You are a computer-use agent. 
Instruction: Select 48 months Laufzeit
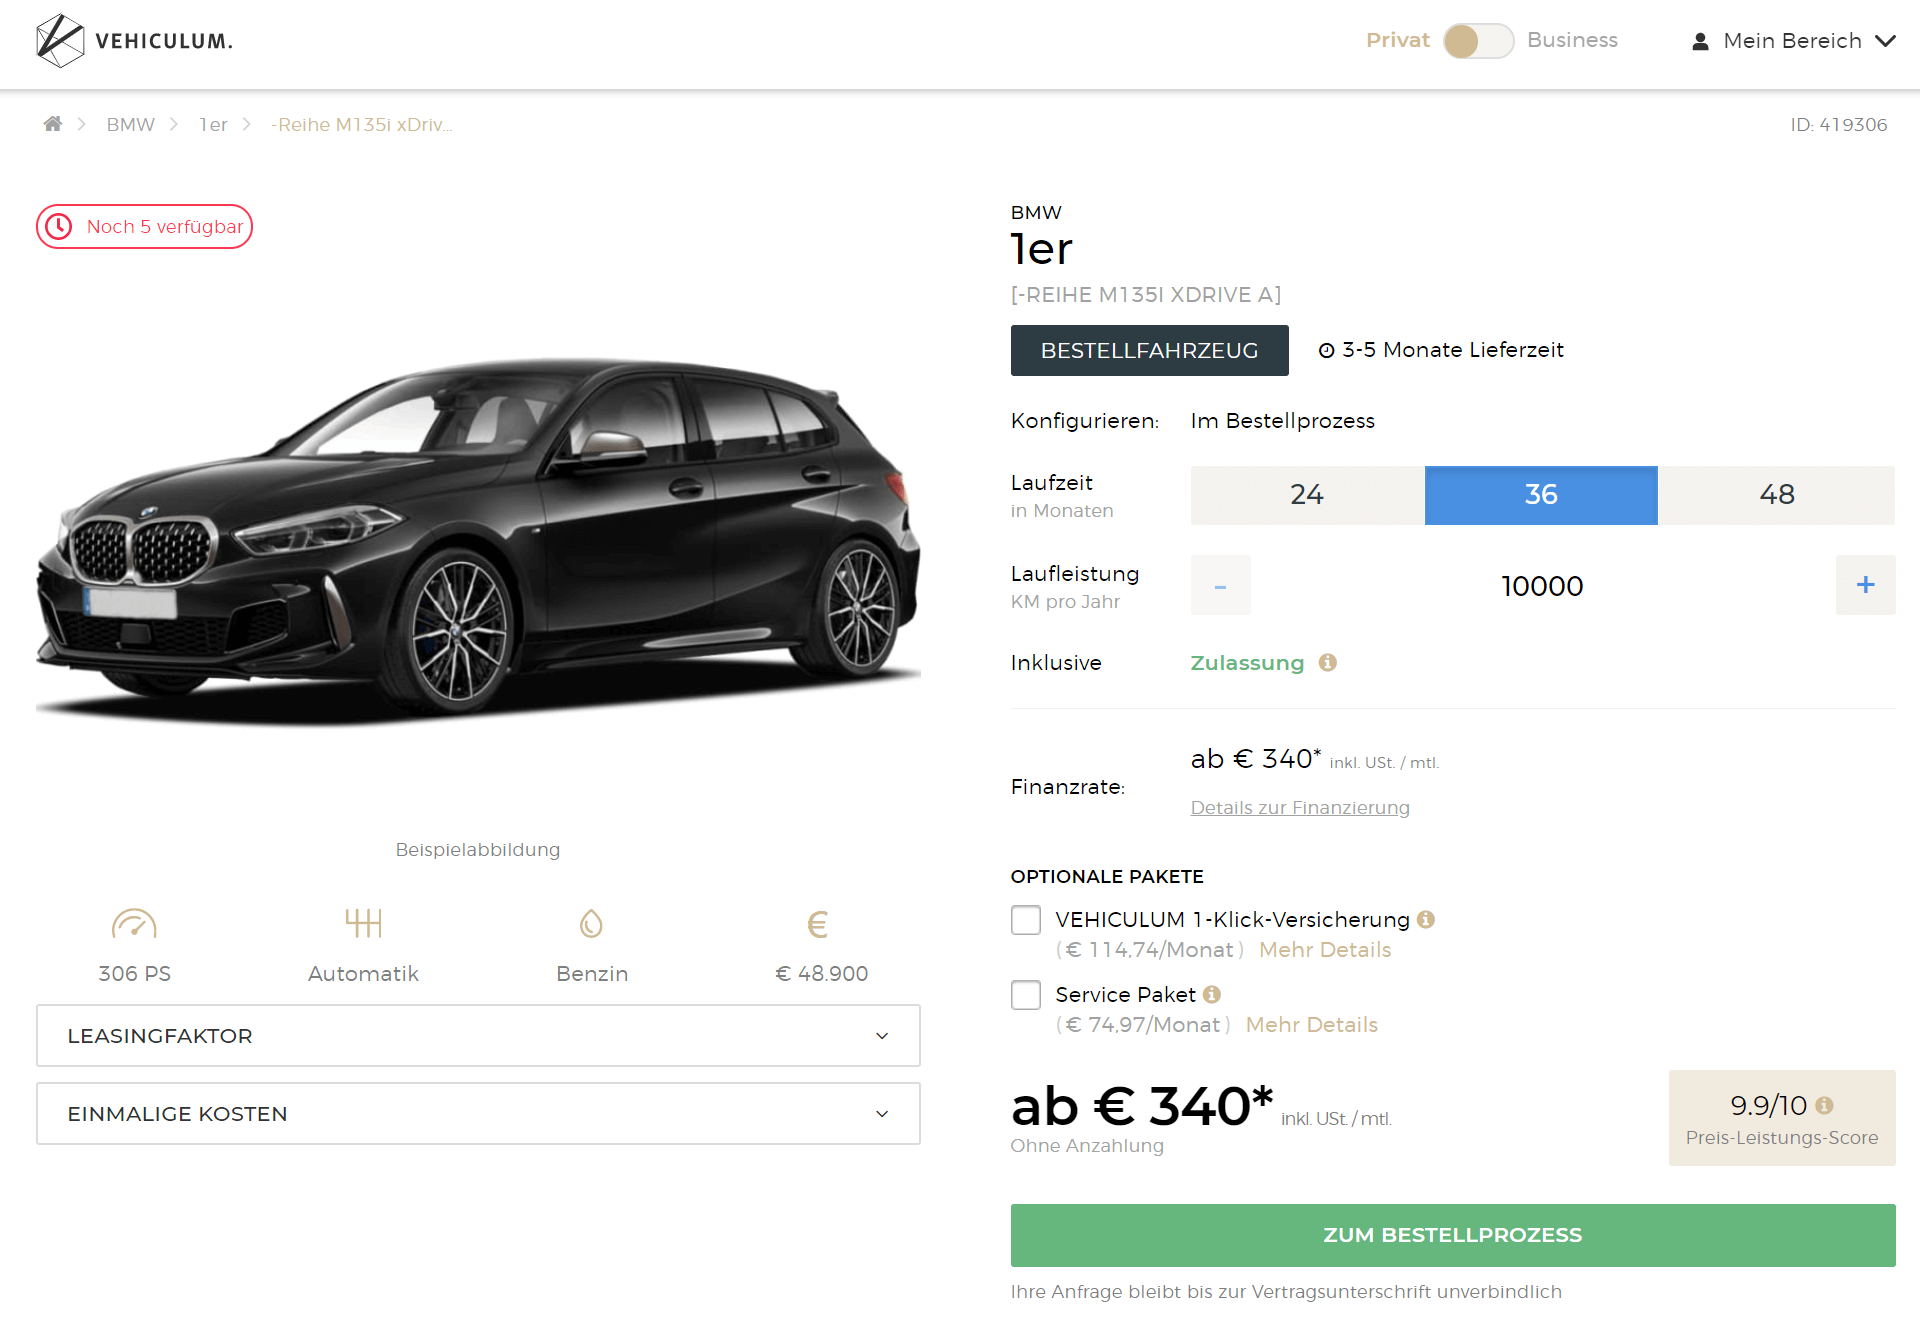coord(1777,495)
